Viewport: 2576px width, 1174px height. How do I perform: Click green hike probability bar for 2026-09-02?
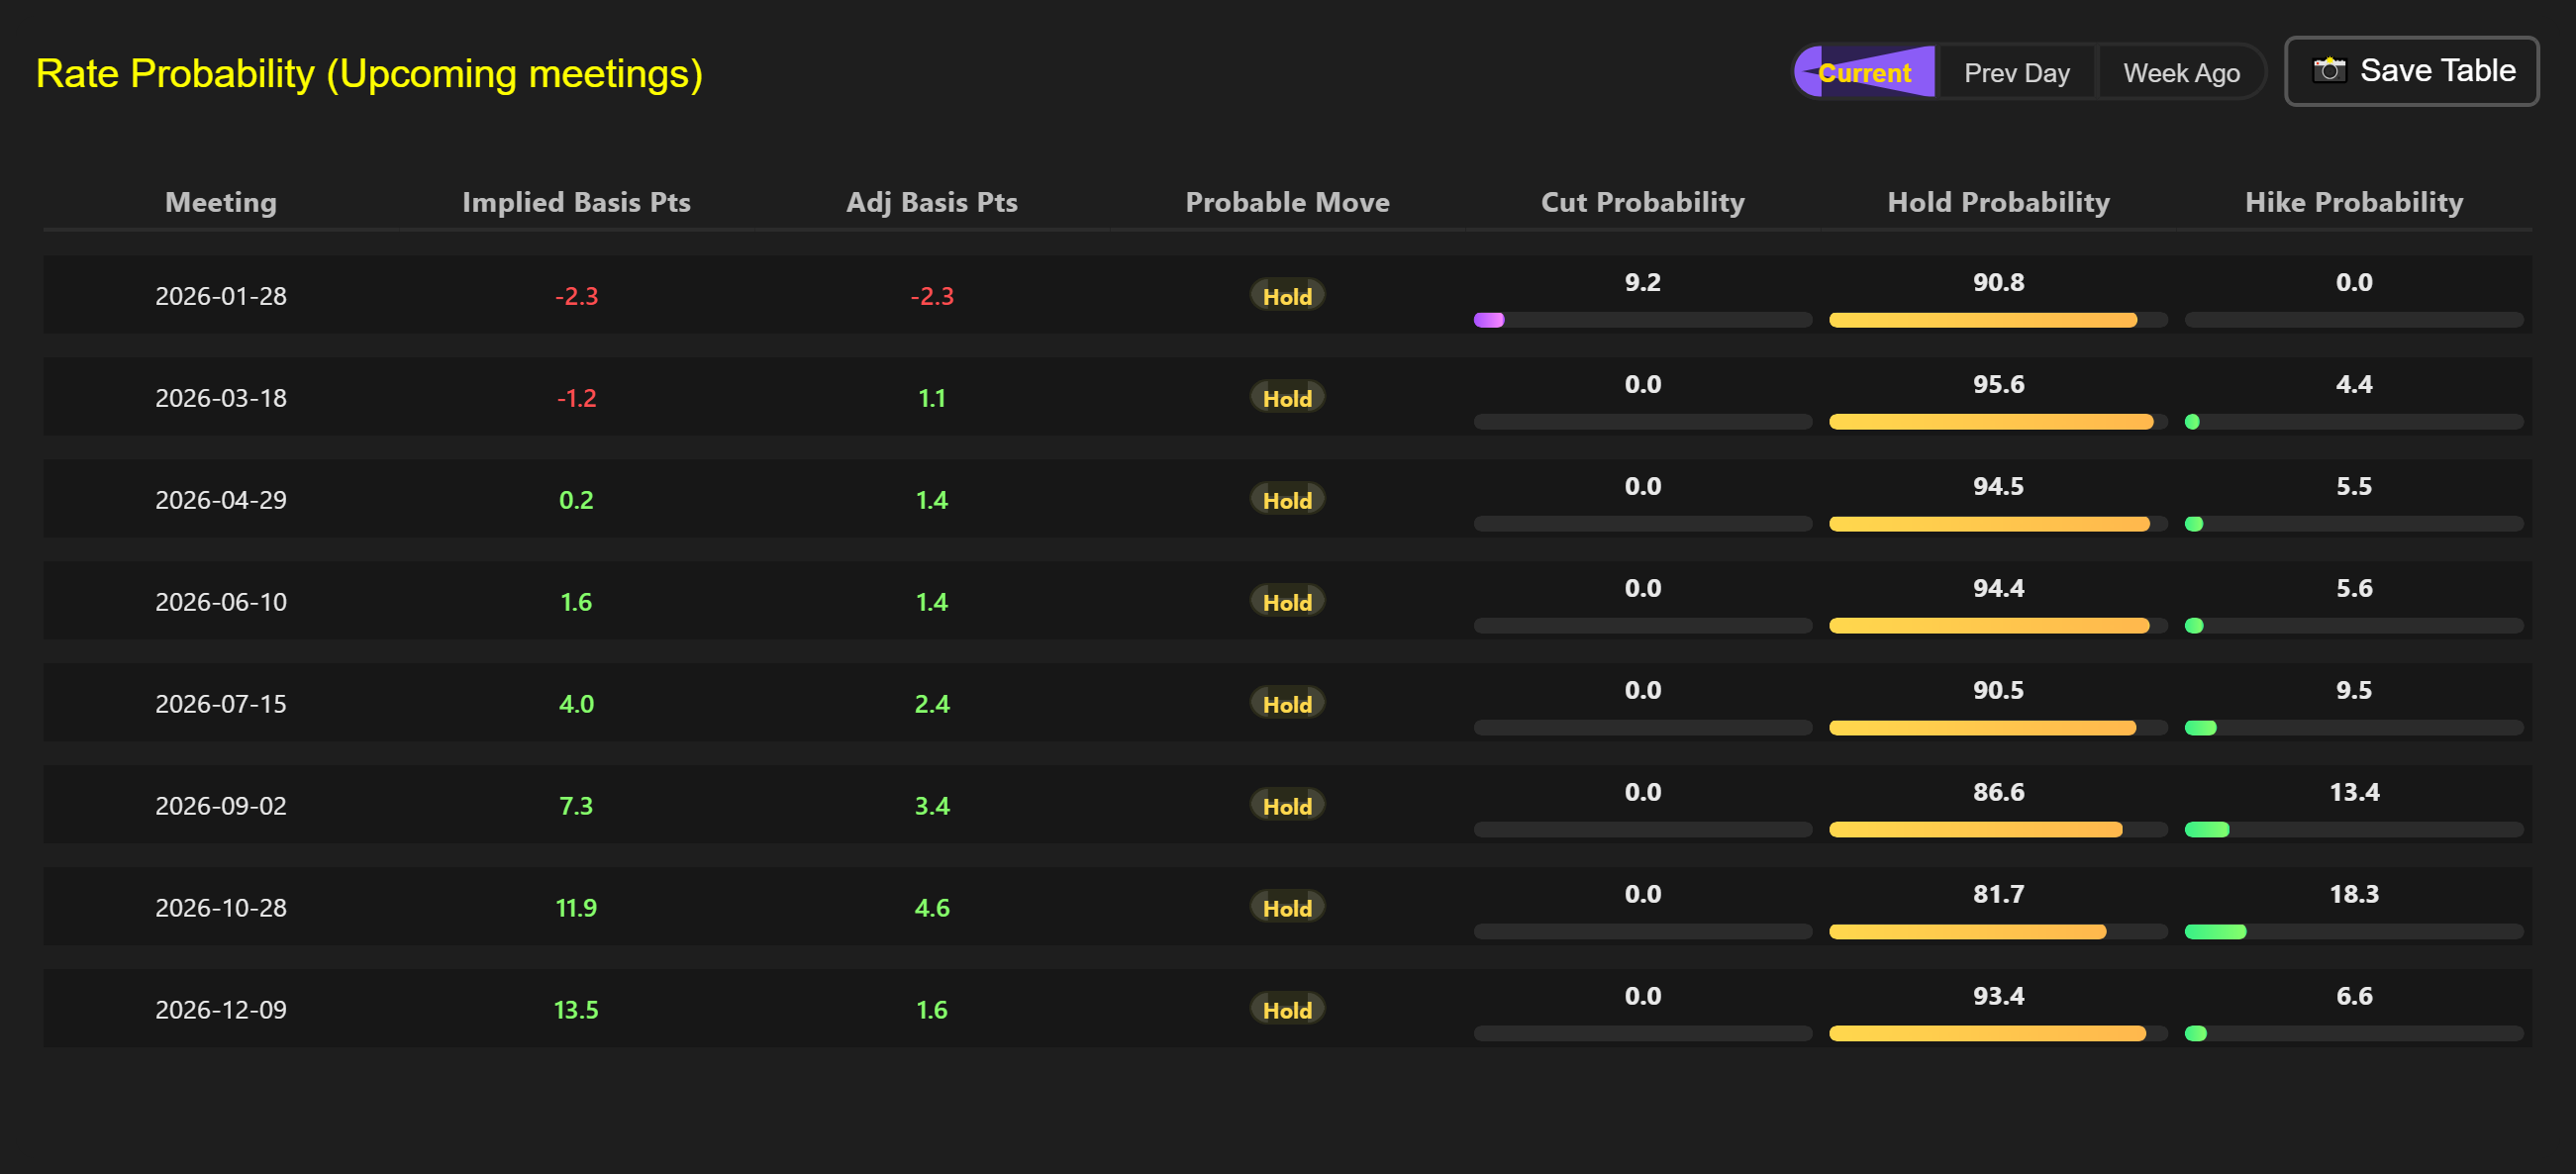tap(2207, 830)
